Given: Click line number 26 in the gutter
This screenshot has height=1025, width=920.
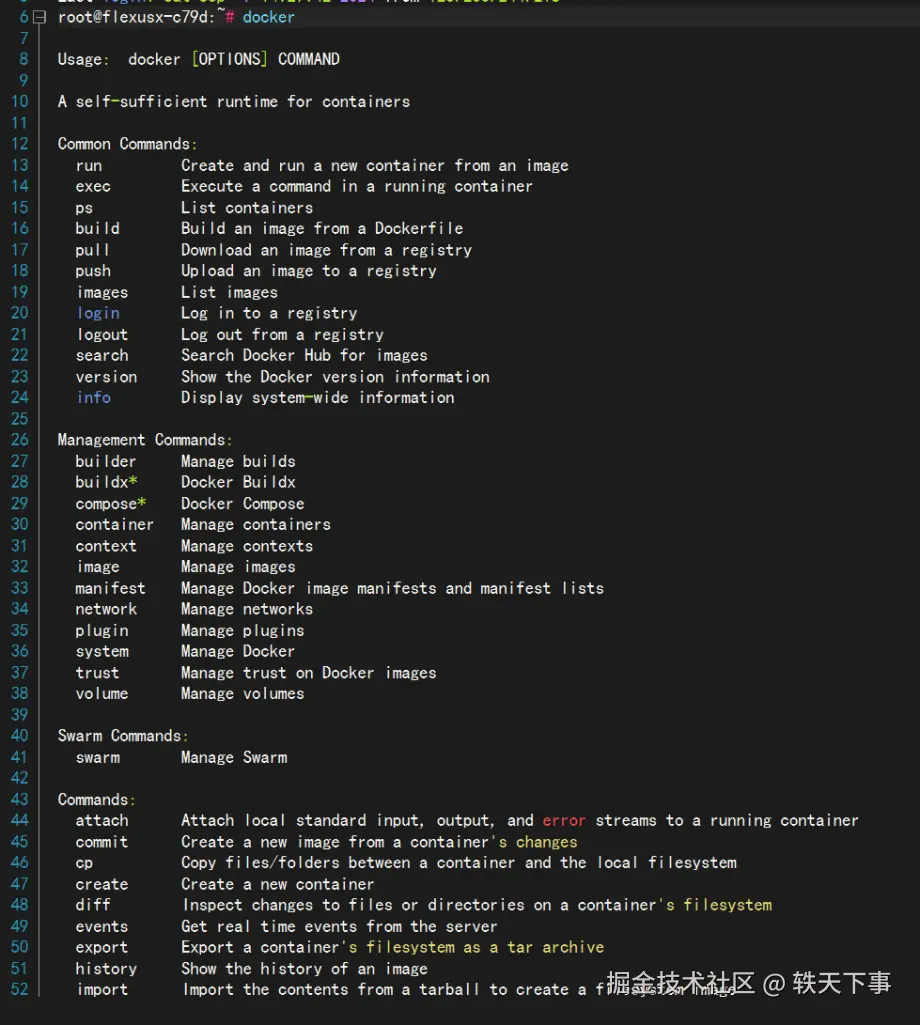Looking at the screenshot, I should pyautogui.click(x=20, y=440).
